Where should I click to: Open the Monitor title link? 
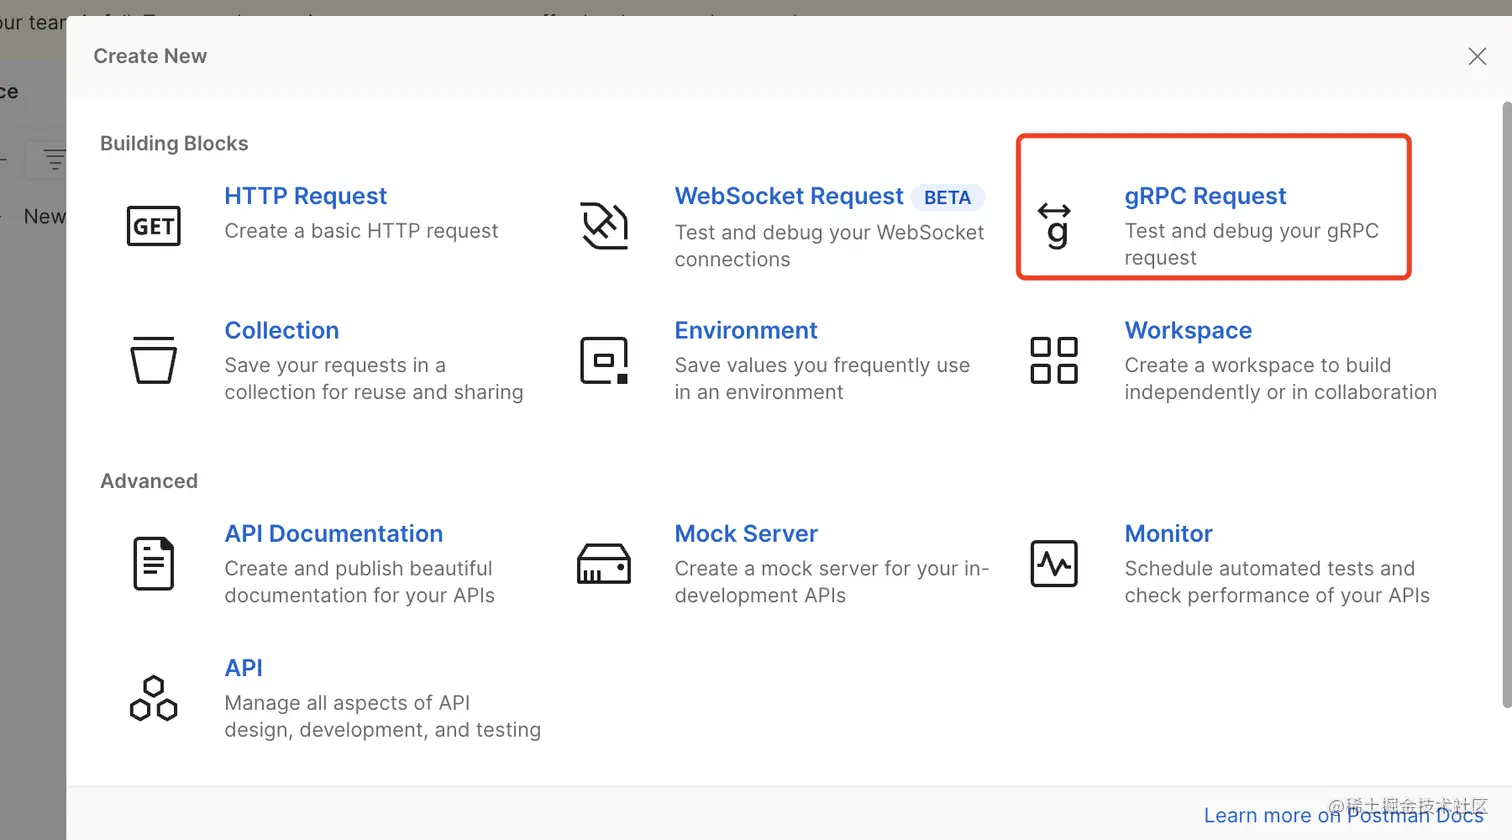click(x=1168, y=533)
